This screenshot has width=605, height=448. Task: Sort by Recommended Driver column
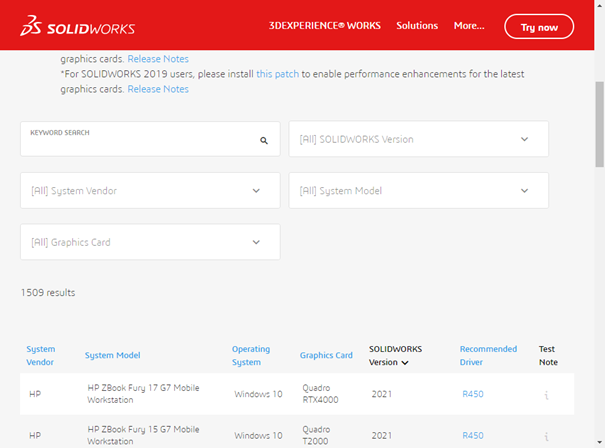click(488, 355)
